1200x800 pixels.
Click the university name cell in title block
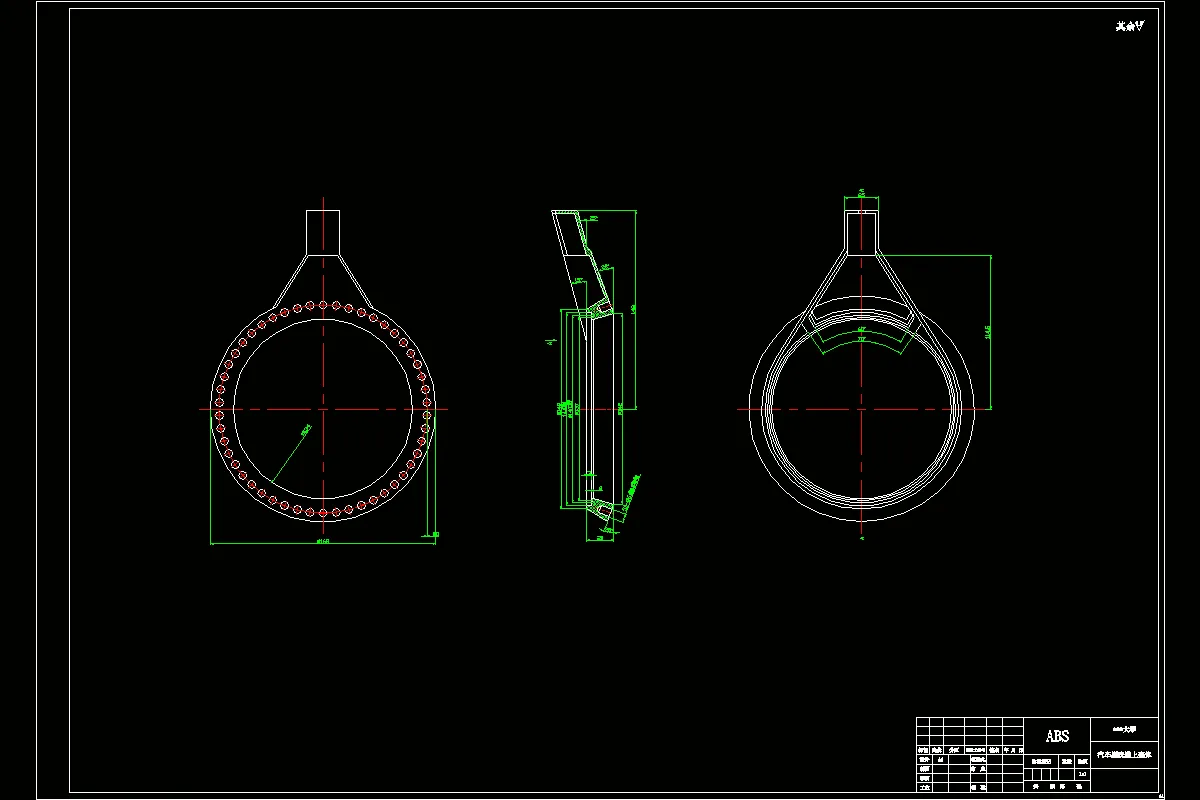pyautogui.click(x=1124, y=730)
